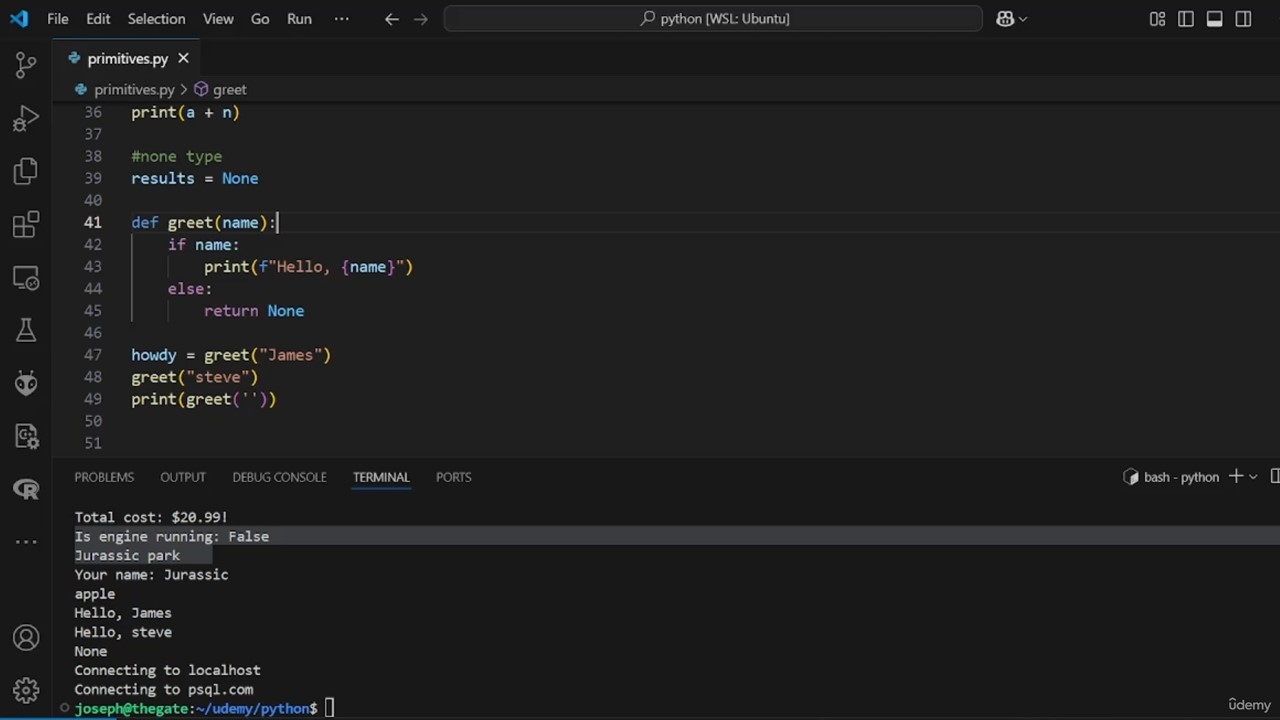Viewport: 1280px width, 720px height.
Task: Select the primitives.py editor tab
Action: 127,58
